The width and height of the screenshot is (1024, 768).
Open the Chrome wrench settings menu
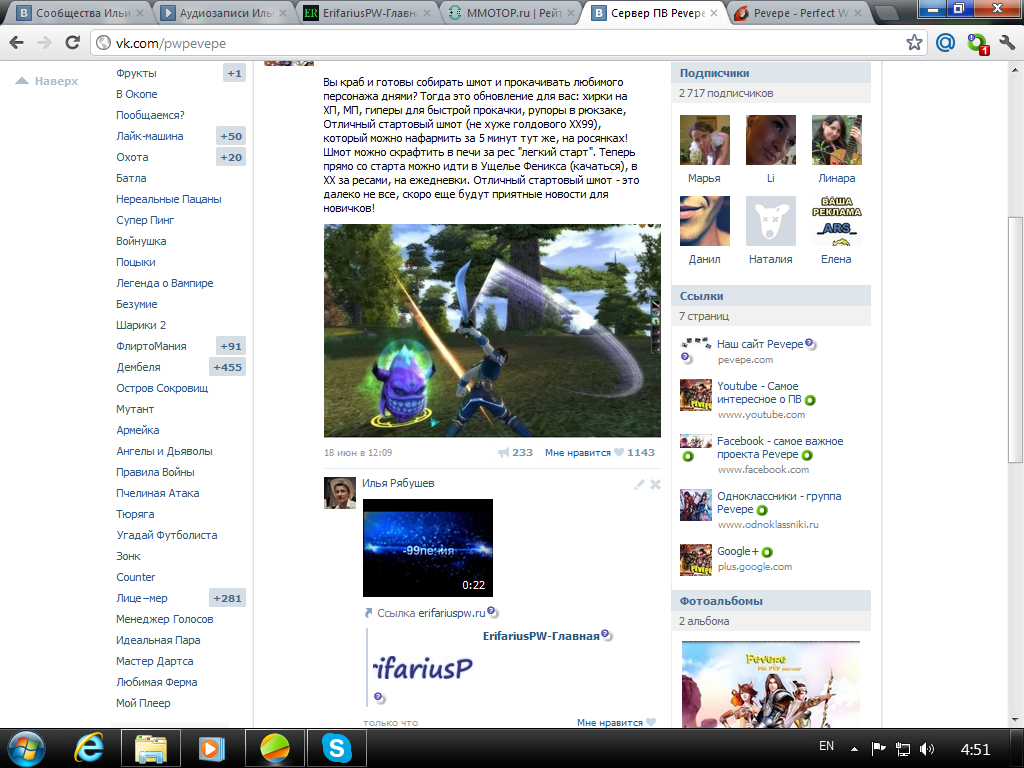1008,43
